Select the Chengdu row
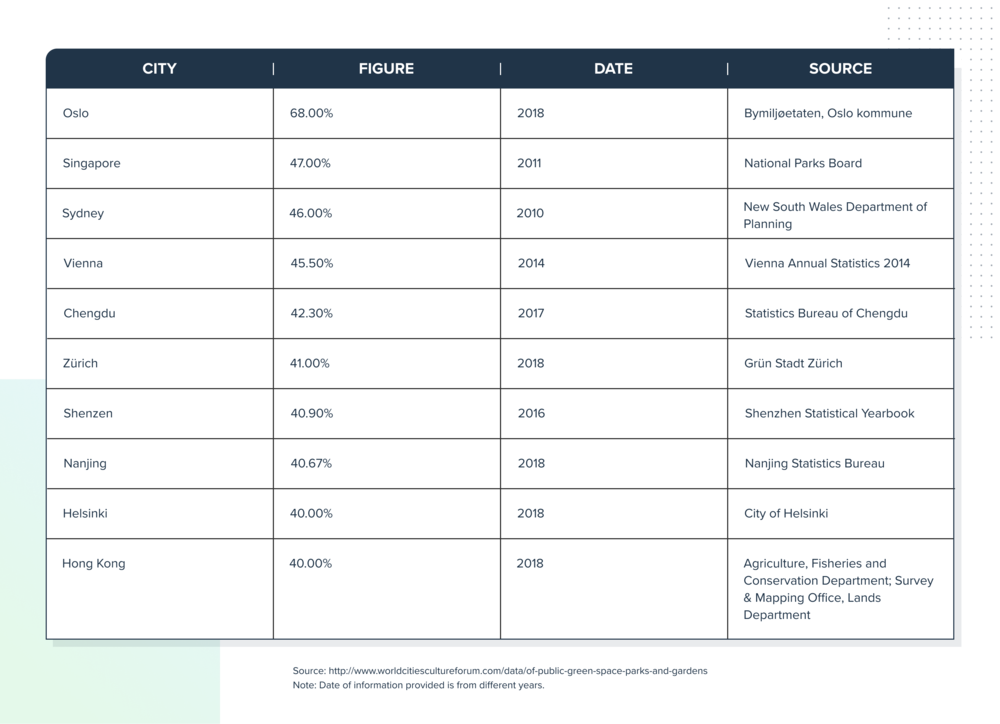The image size is (1000, 724). (x=160, y=313)
